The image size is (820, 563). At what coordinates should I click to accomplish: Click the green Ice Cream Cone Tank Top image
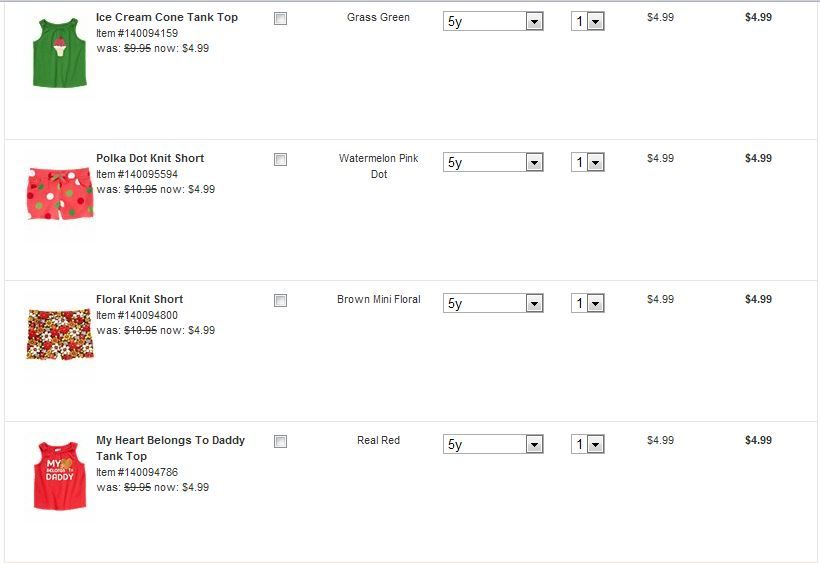(x=58, y=52)
